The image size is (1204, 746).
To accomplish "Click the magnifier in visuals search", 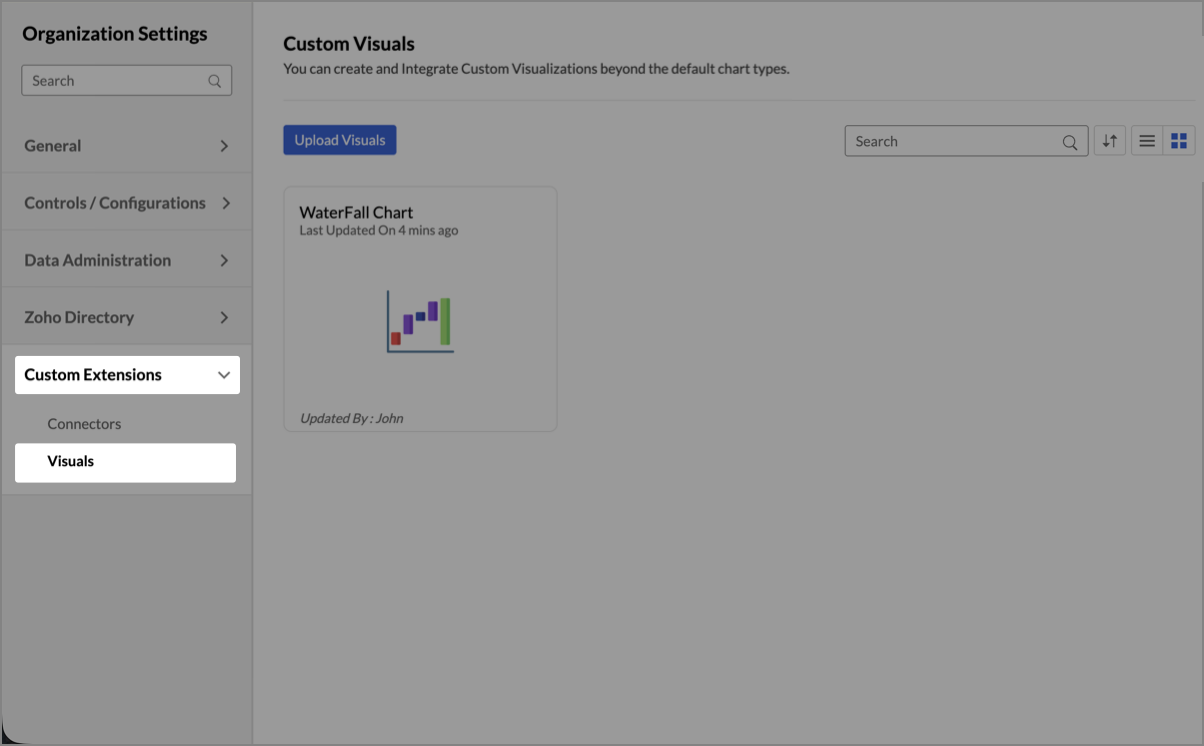I will pos(1070,142).
